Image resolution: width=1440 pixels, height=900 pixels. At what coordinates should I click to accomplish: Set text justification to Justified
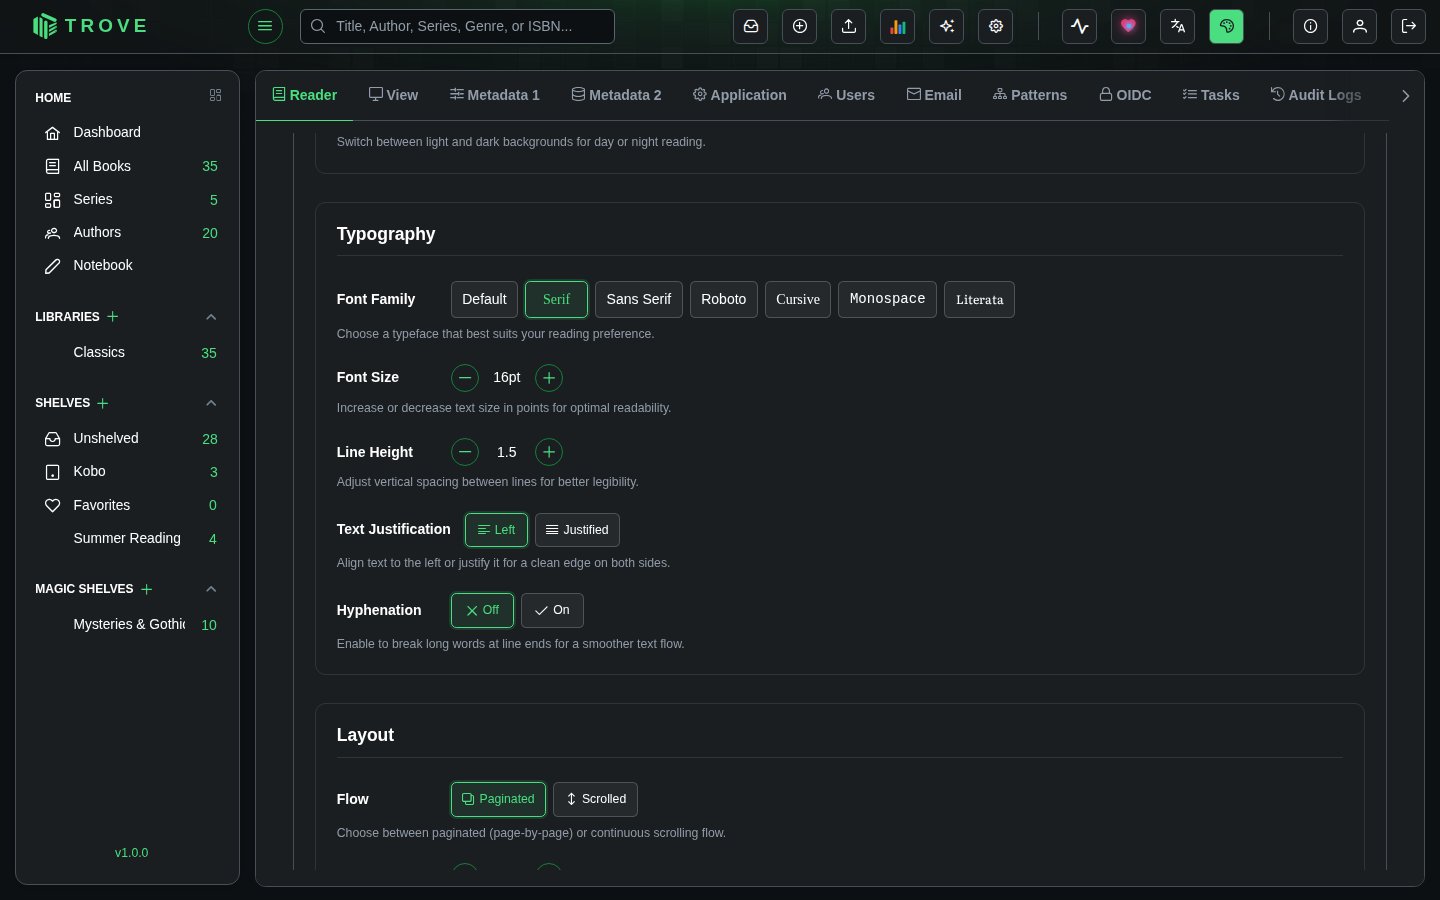tap(577, 530)
